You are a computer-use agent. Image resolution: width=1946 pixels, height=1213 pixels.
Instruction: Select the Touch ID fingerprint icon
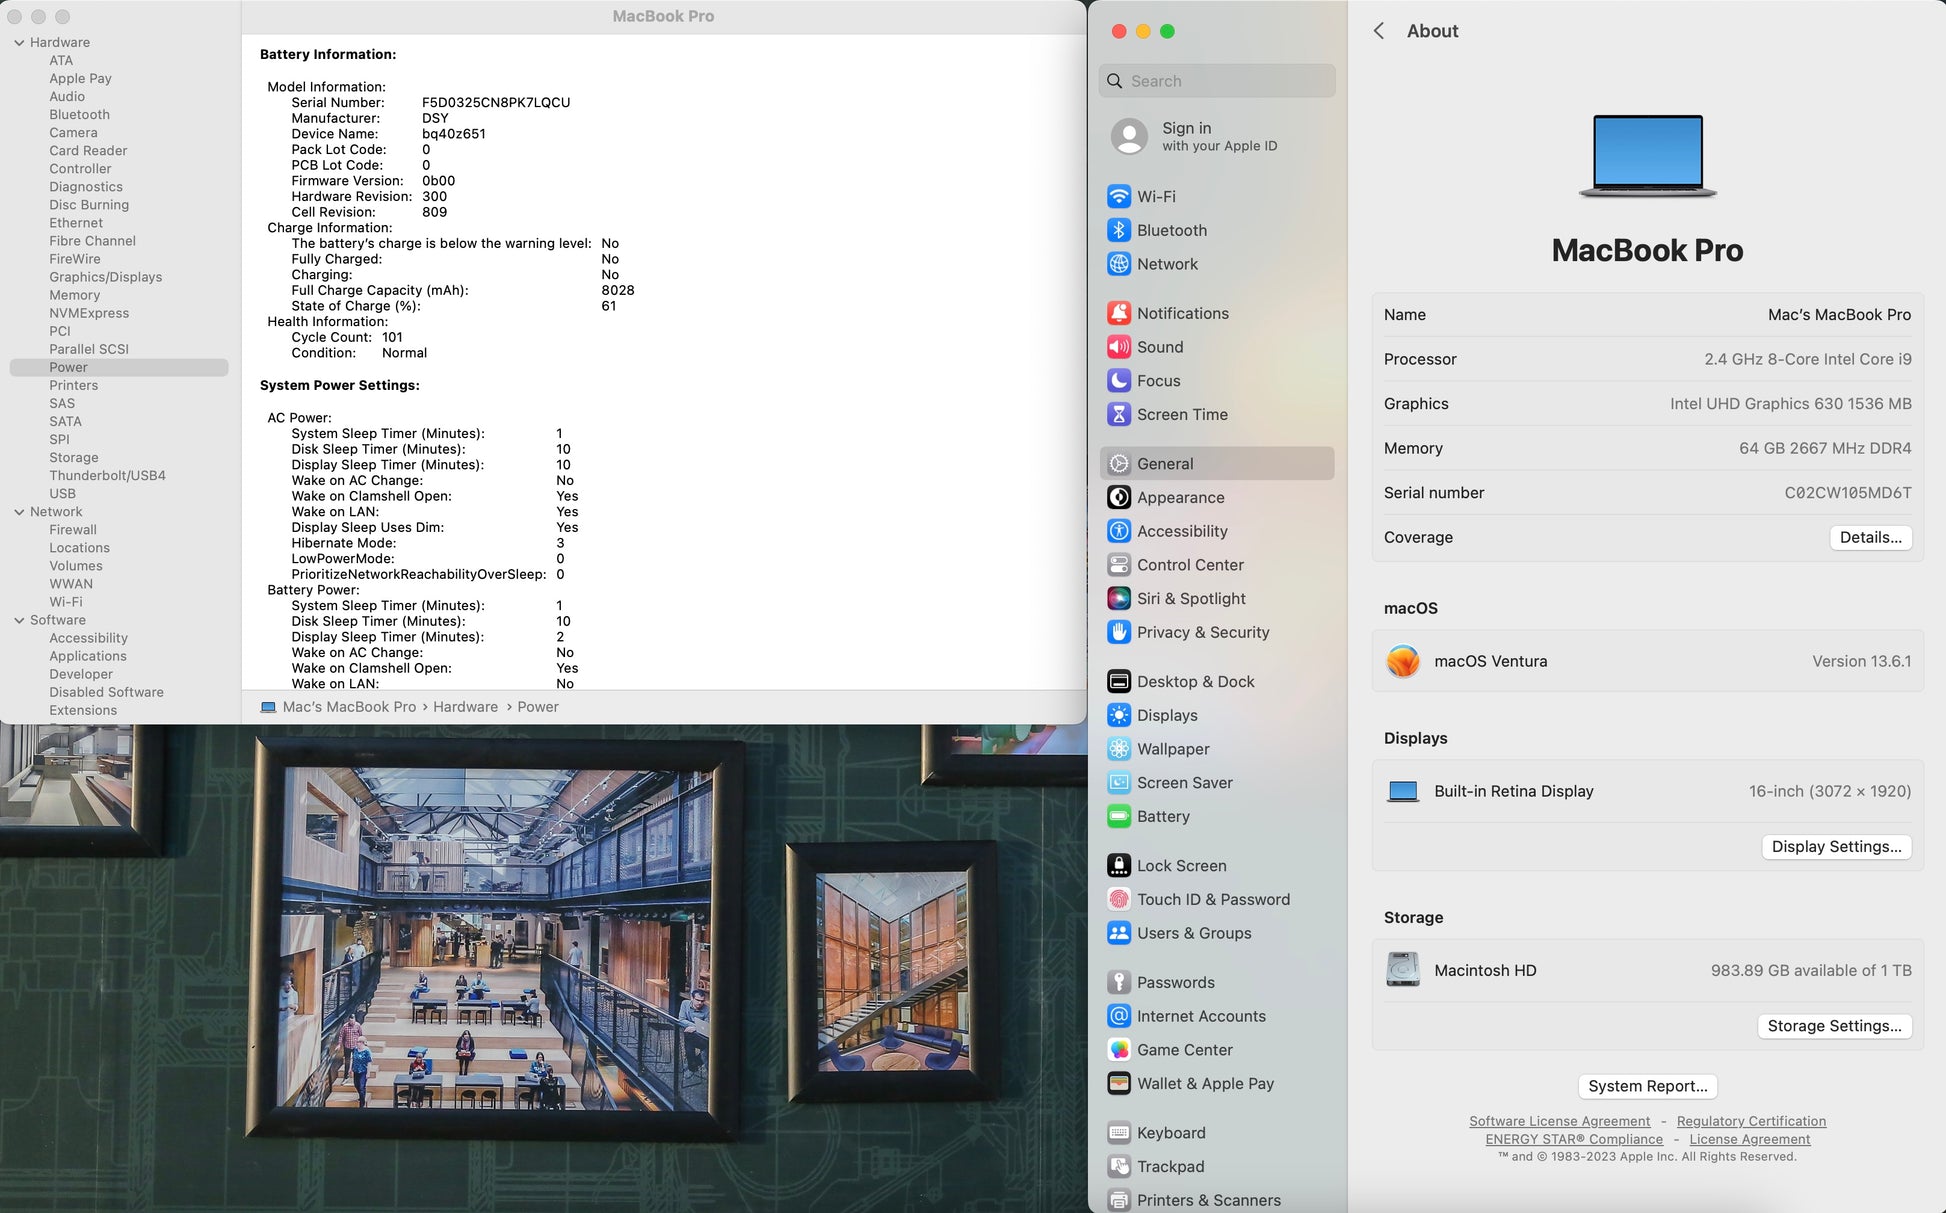(x=1118, y=899)
